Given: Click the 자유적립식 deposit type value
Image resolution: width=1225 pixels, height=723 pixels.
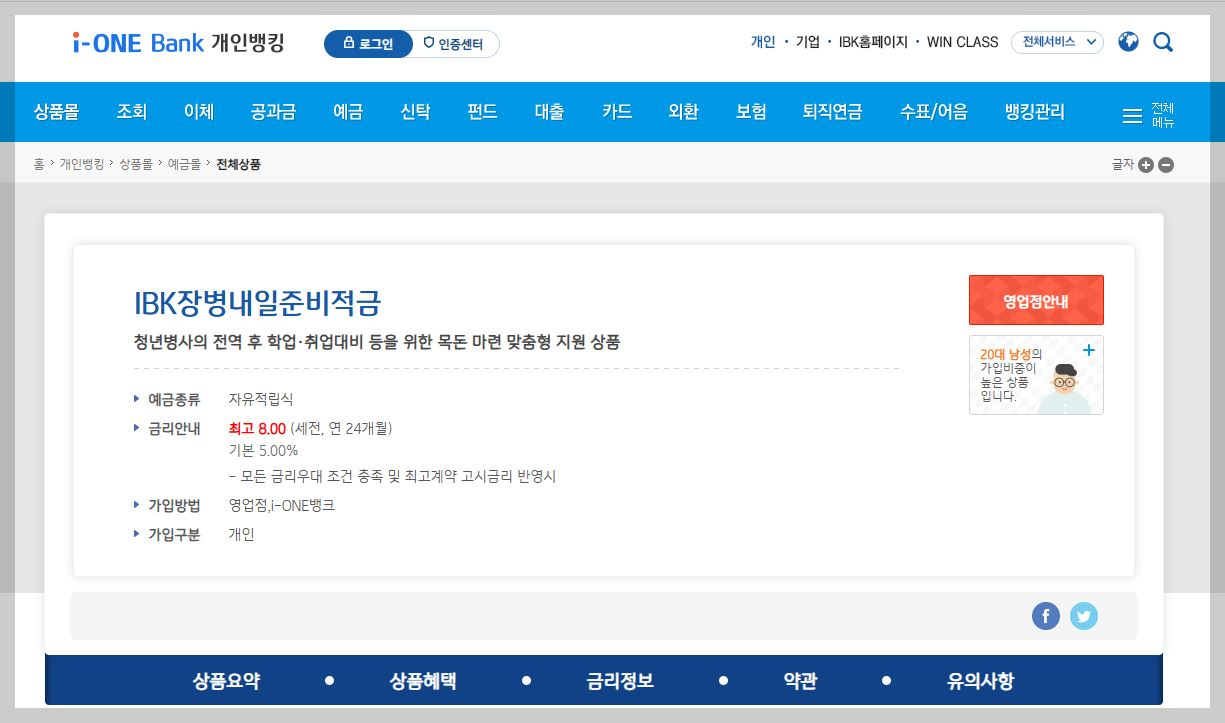Looking at the screenshot, I should click(x=261, y=399).
